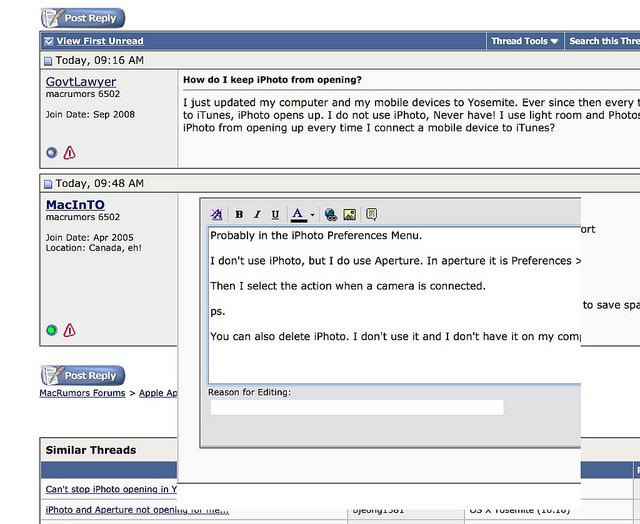Screen dimensions: 640x524
Task: Wrap selection in quote tags icon
Action: click(371, 214)
